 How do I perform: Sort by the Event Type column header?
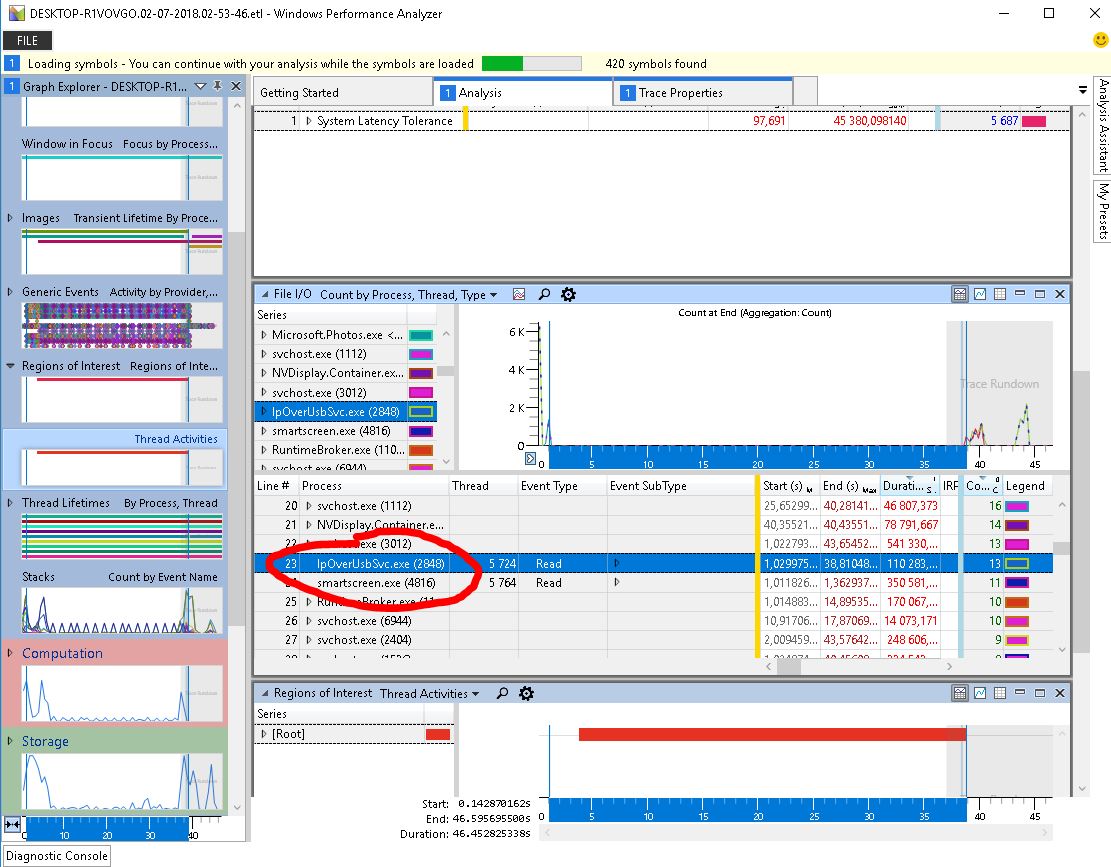pos(563,486)
